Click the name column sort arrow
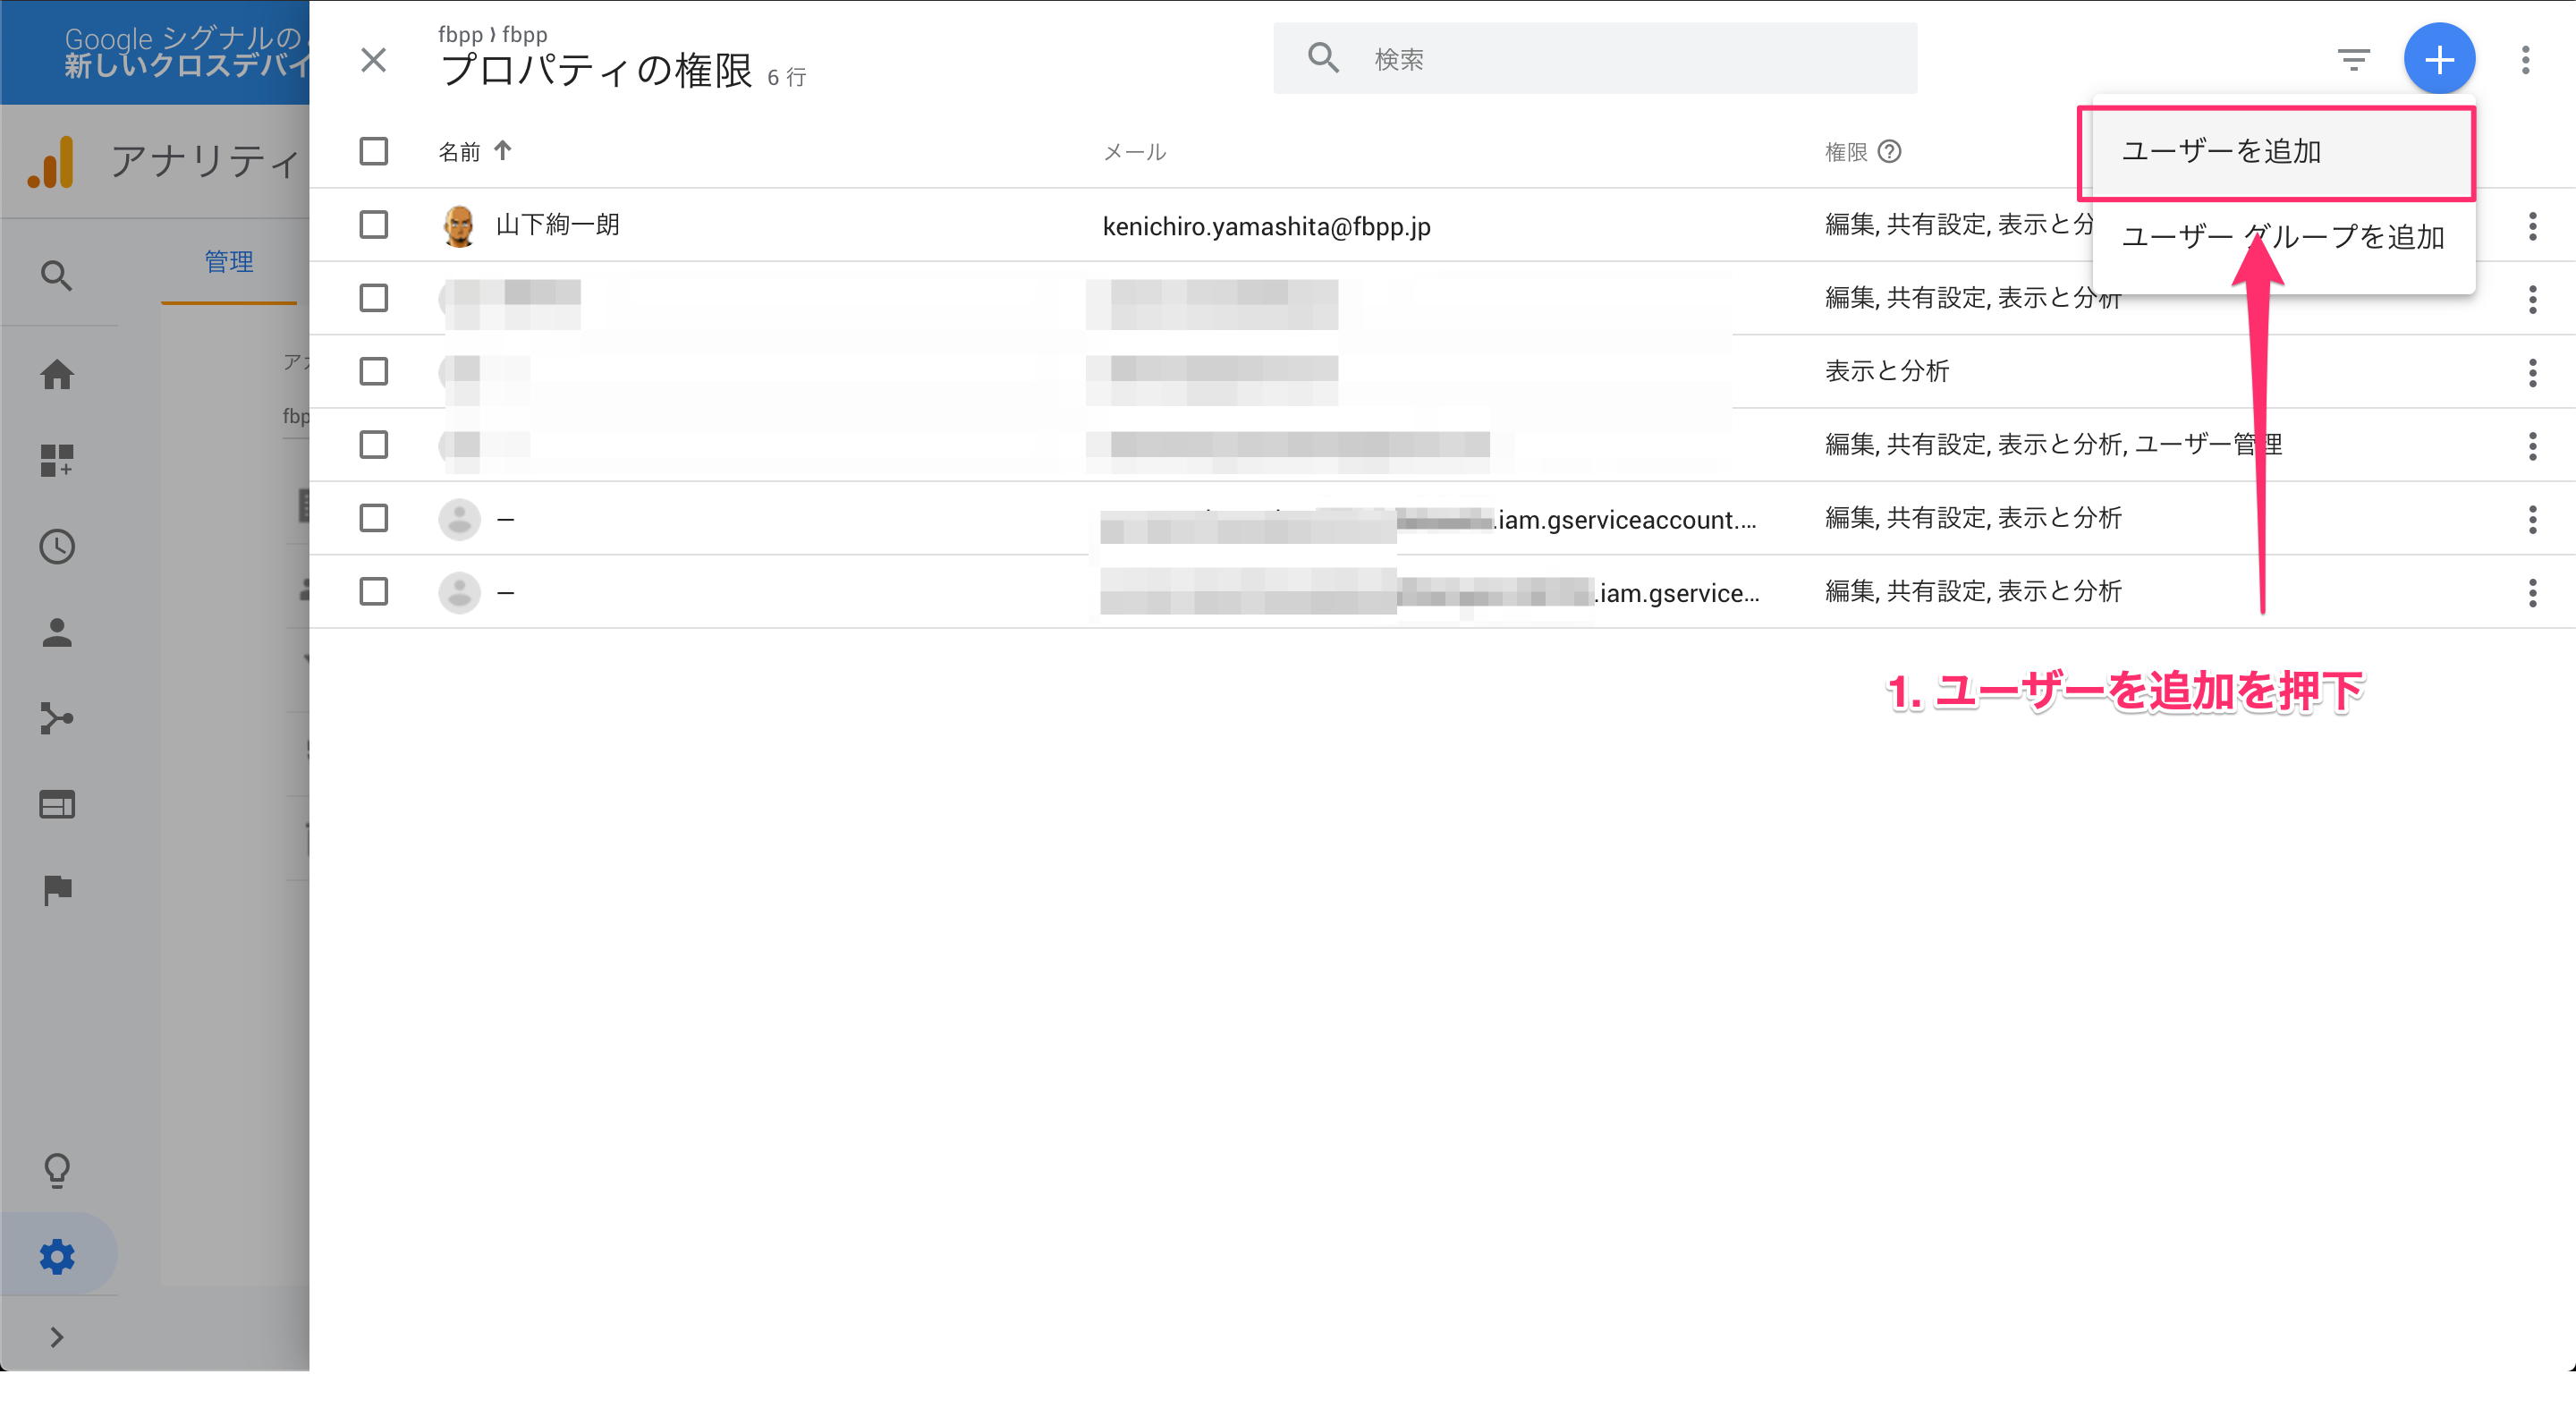2576x1408 pixels. pyautogui.click(x=502, y=150)
